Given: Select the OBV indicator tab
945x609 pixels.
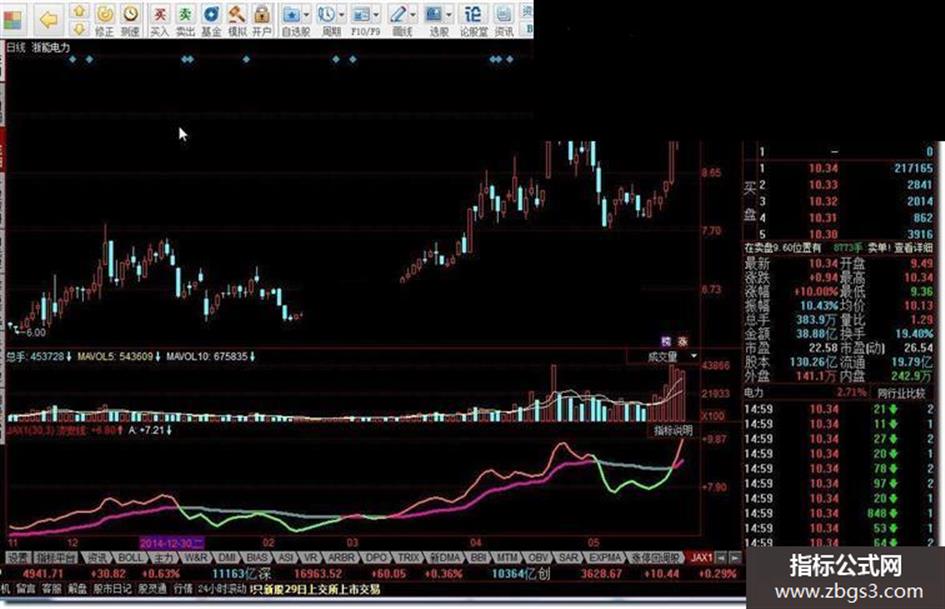Looking at the screenshot, I should point(538,558).
